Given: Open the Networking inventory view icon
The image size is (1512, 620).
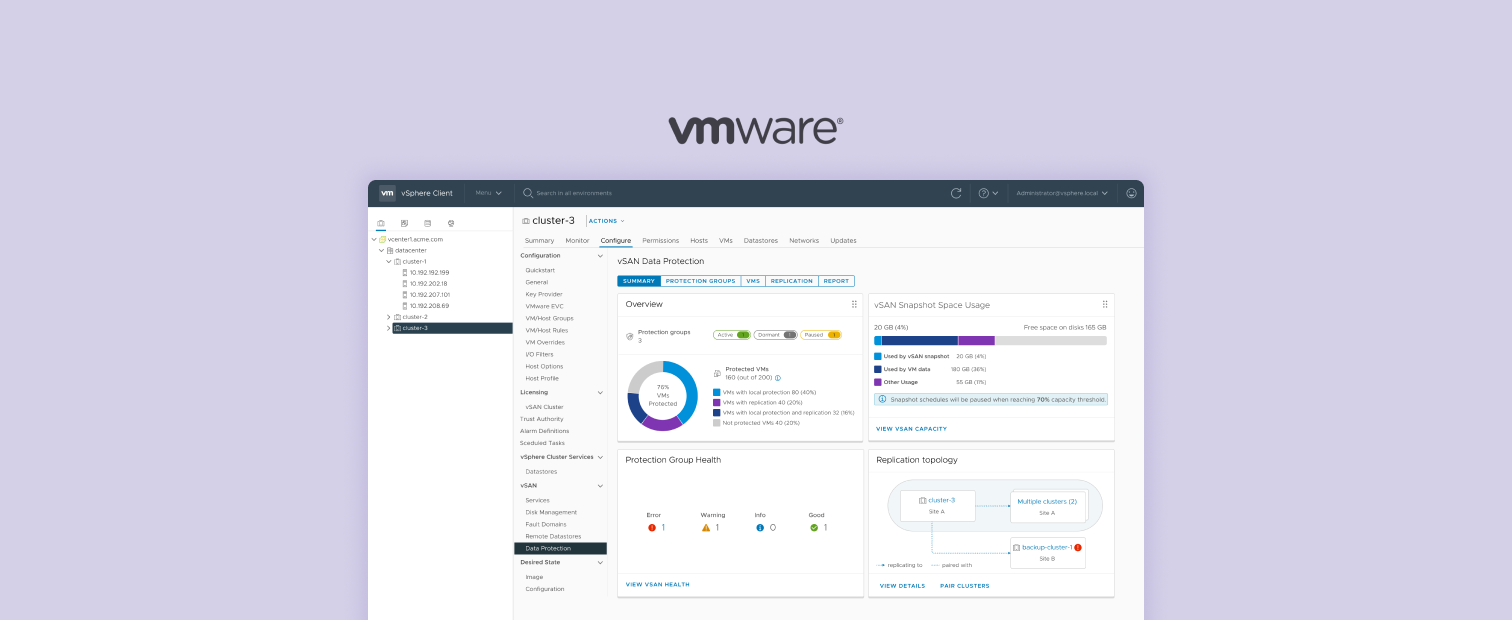Looking at the screenshot, I should 451,223.
